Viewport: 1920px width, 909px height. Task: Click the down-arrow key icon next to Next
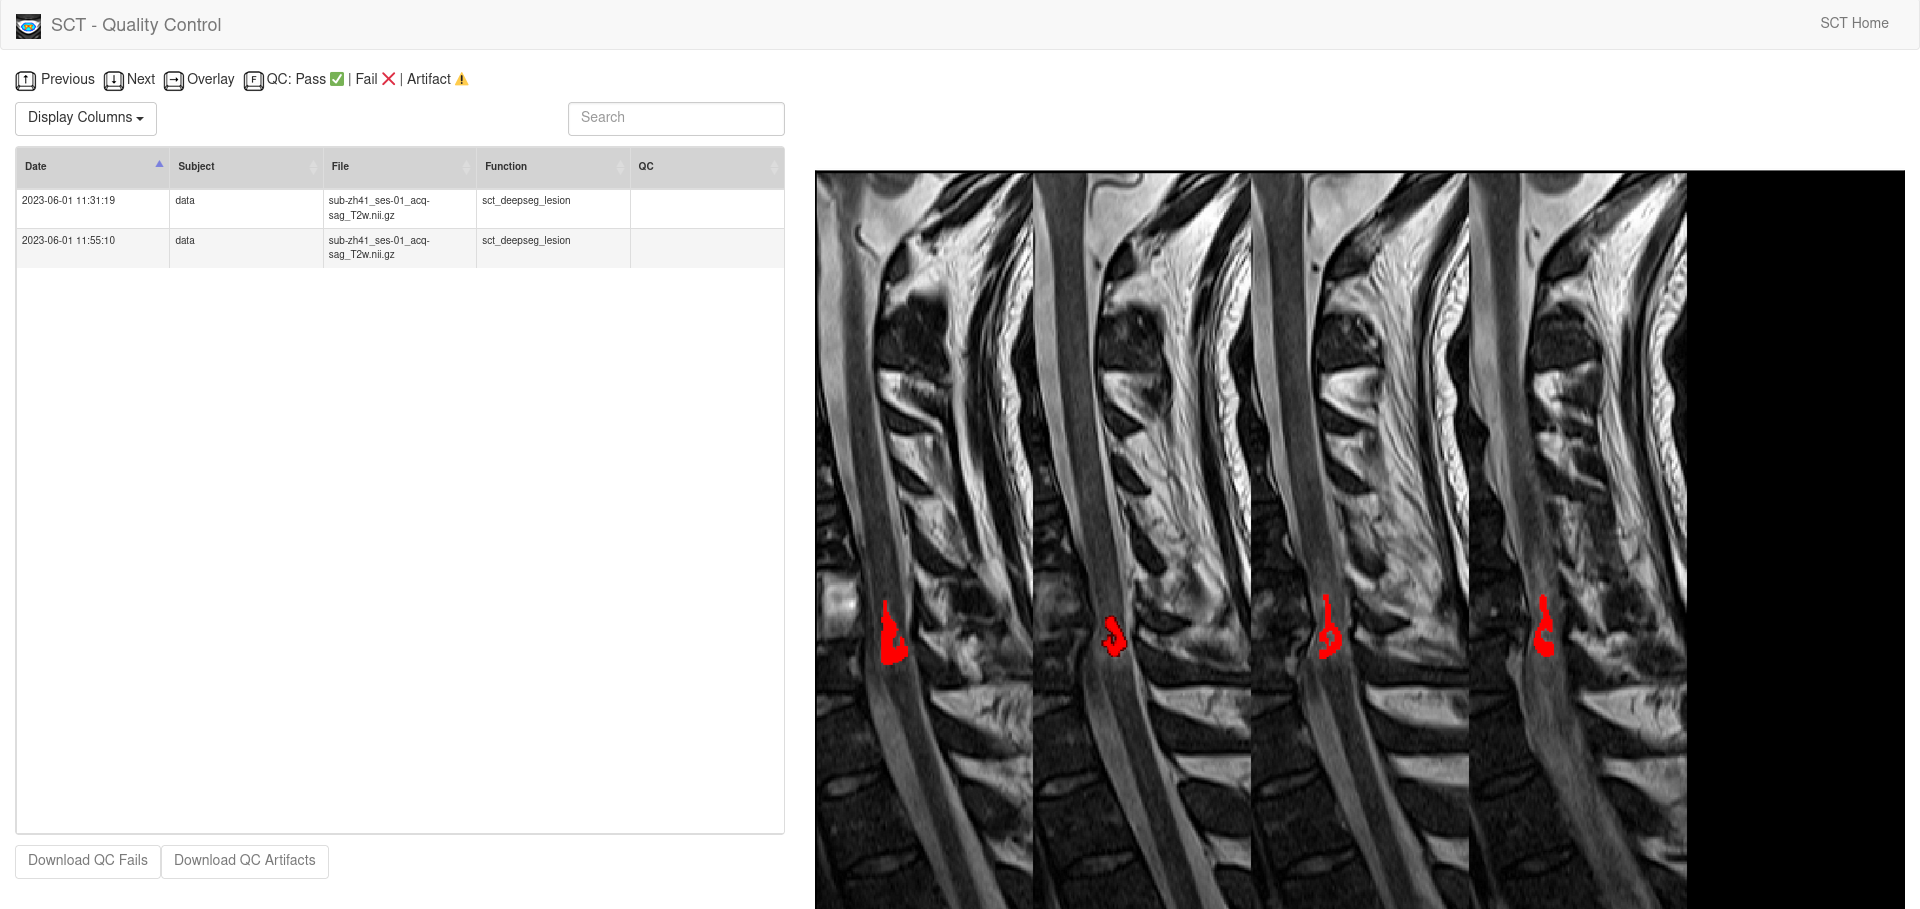112,81
